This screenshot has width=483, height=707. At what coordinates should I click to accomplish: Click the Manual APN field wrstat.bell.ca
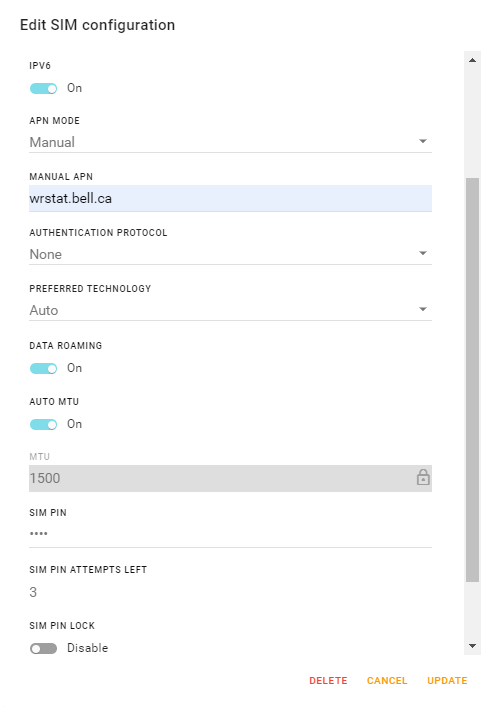(230, 198)
